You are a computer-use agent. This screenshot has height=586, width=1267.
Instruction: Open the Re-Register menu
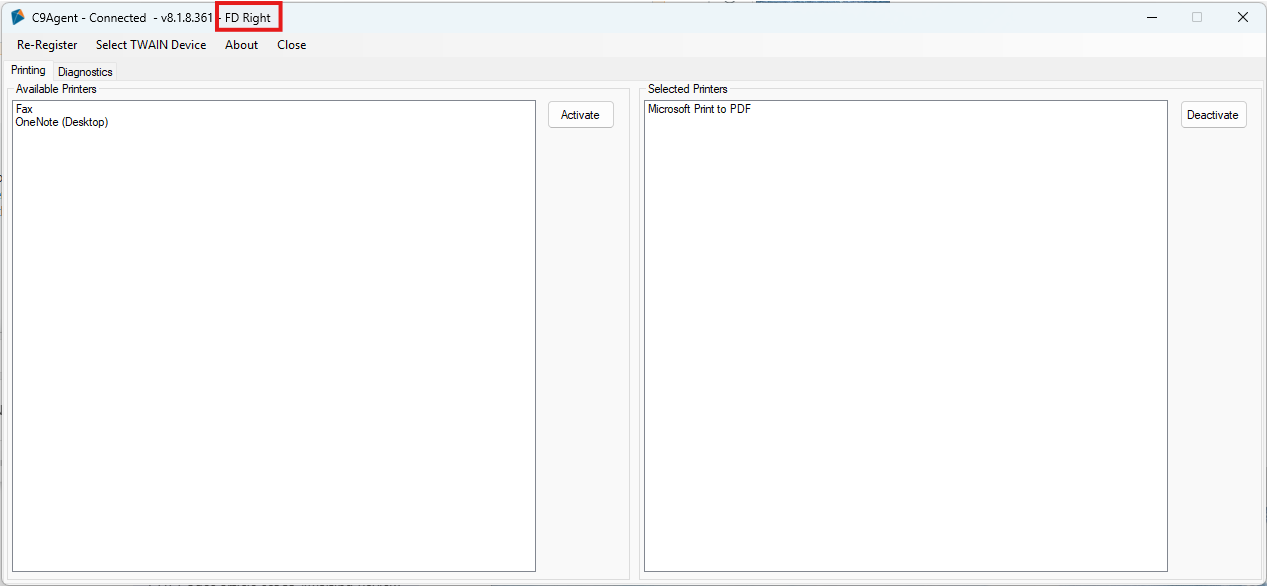pos(47,45)
